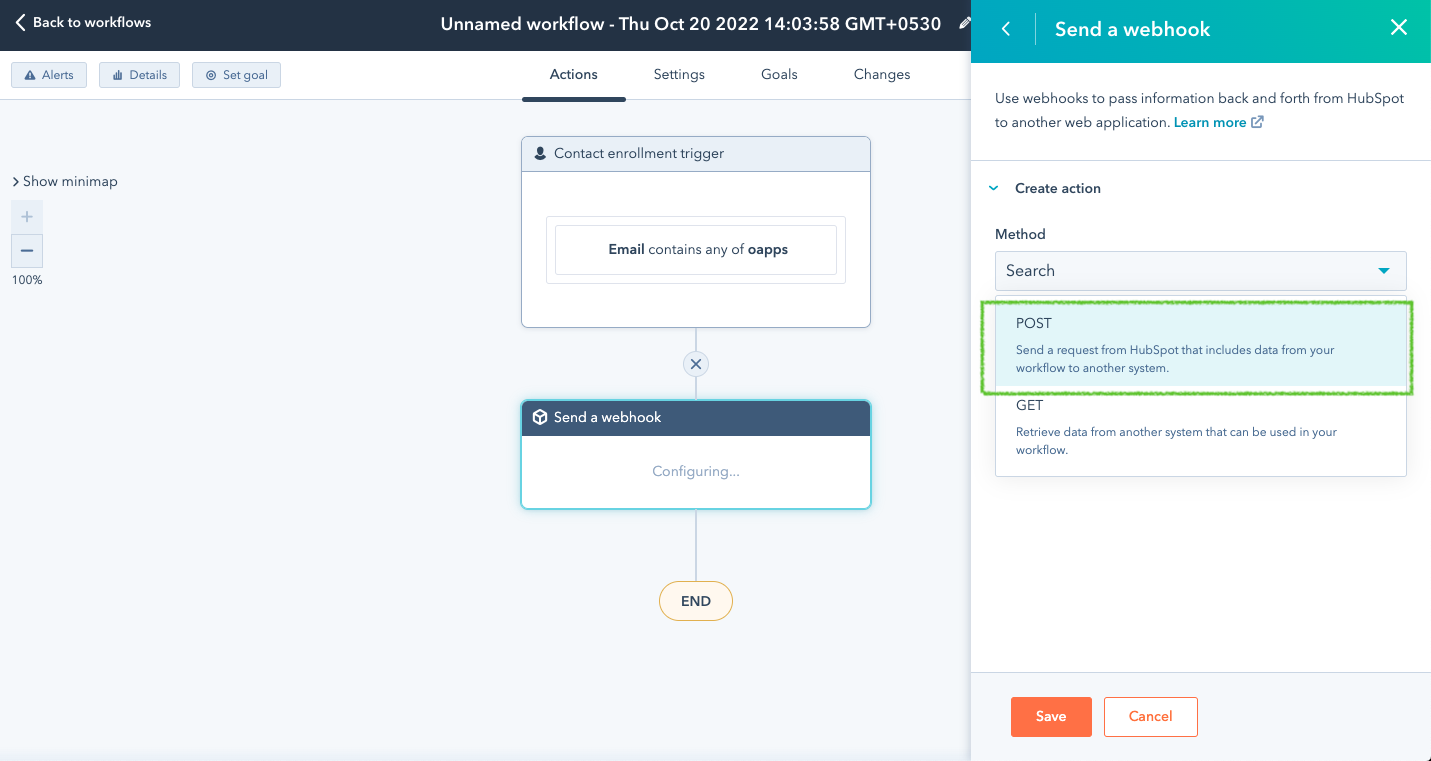
Task: Click the 100% zoom level label
Action: [27, 281]
